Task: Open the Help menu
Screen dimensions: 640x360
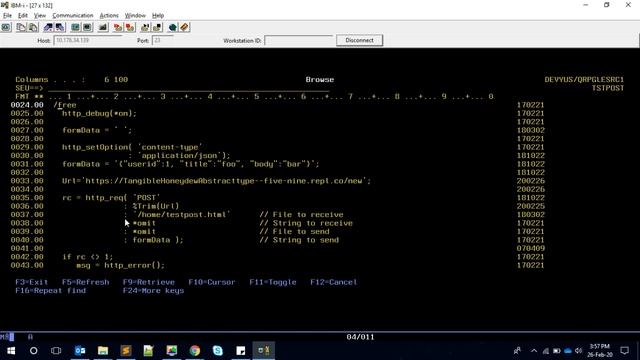Action: pos(158,16)
